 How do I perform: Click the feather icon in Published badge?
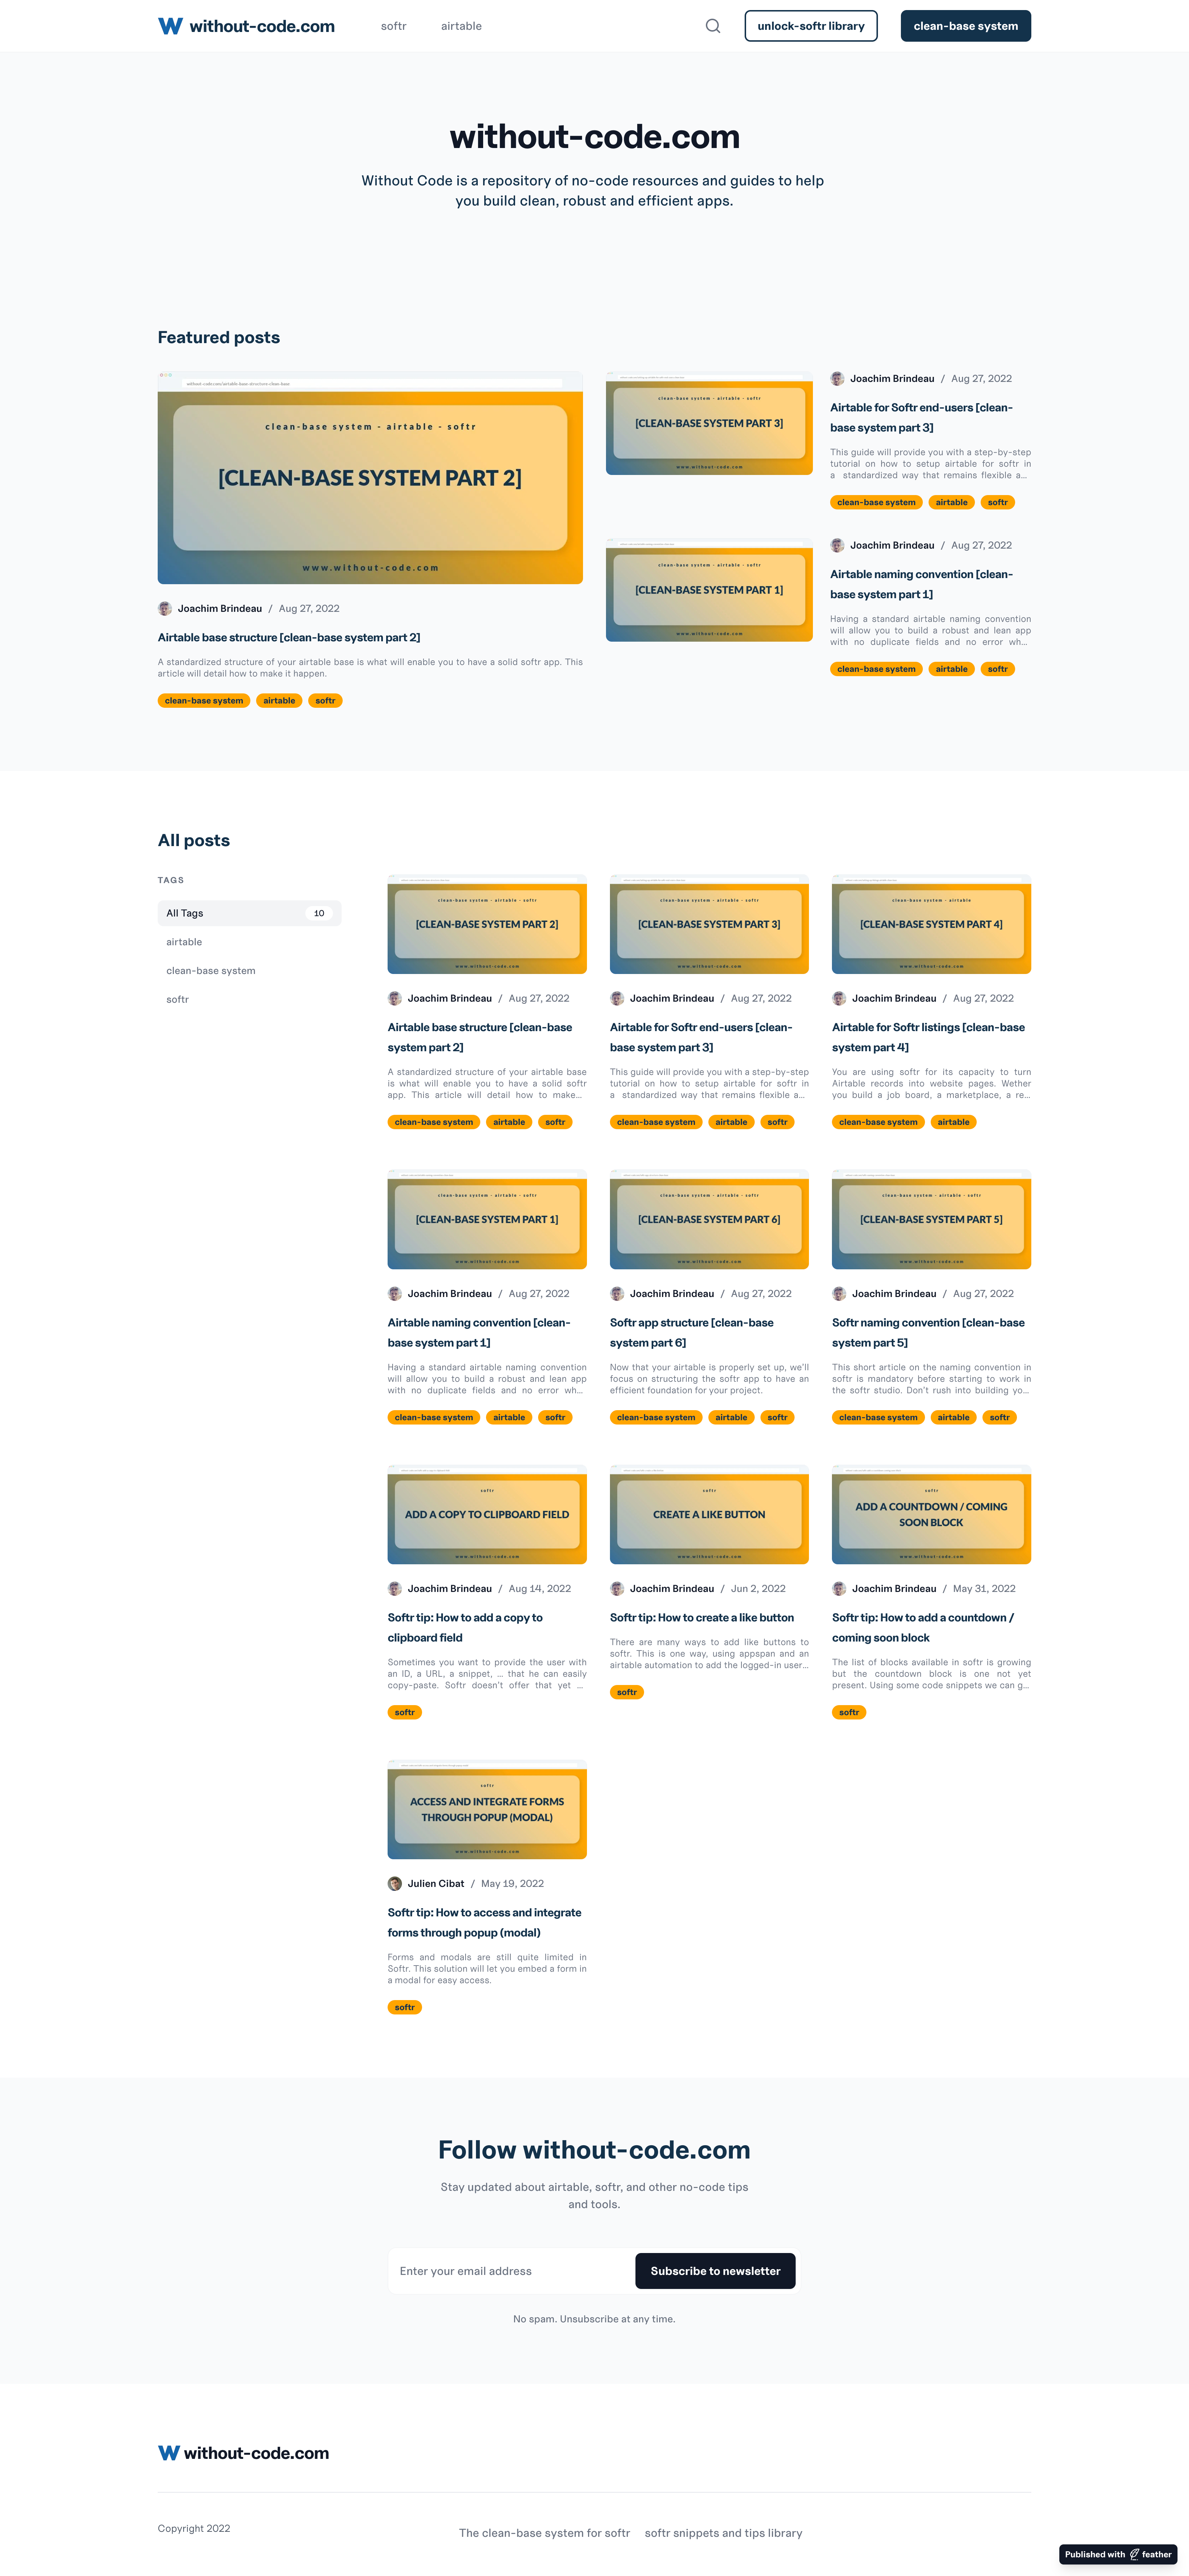[x=1134, y=2554]
